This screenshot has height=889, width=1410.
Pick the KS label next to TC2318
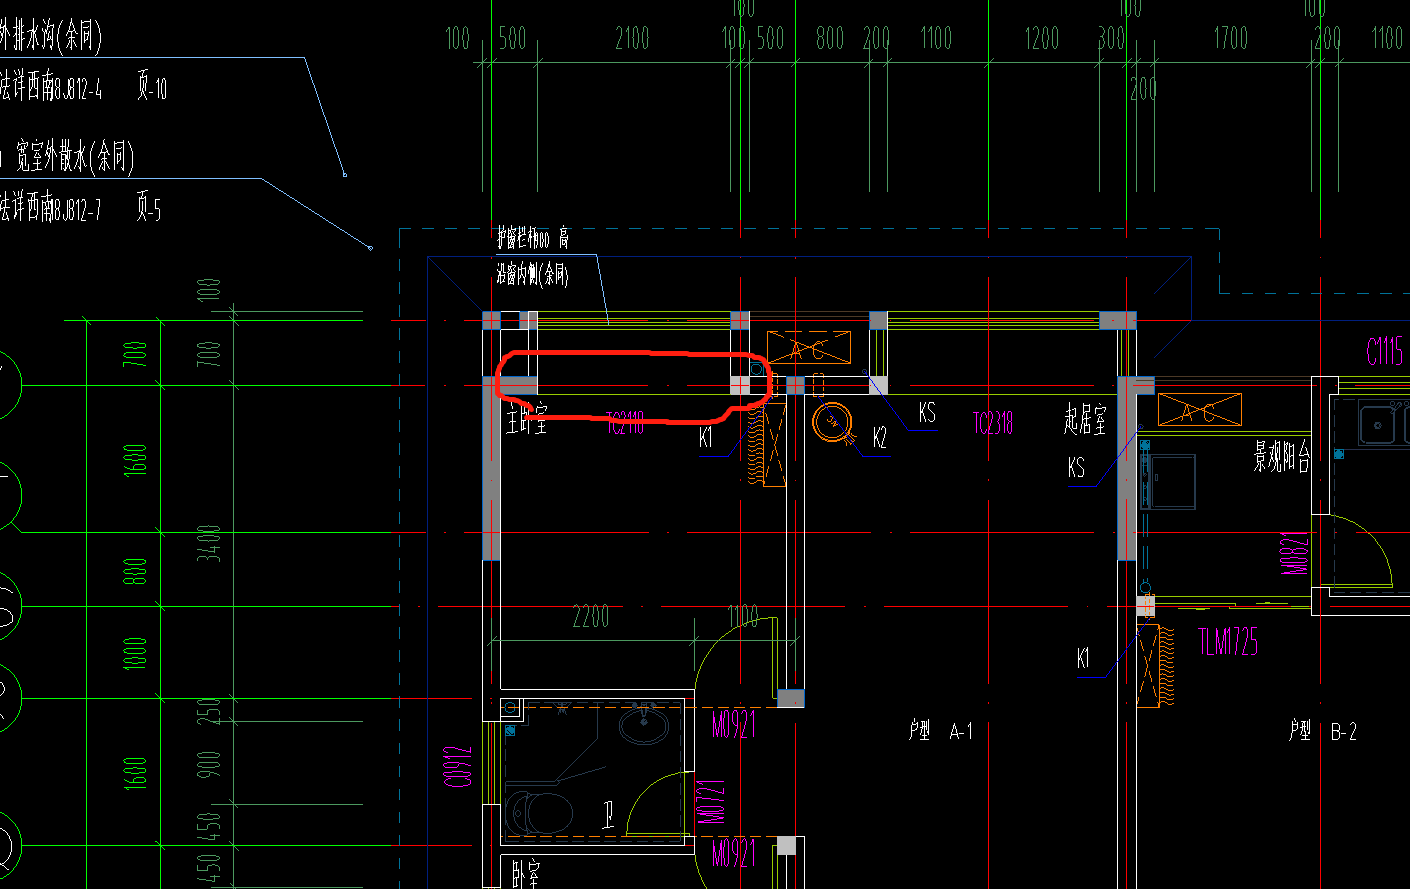pos(927,412)
